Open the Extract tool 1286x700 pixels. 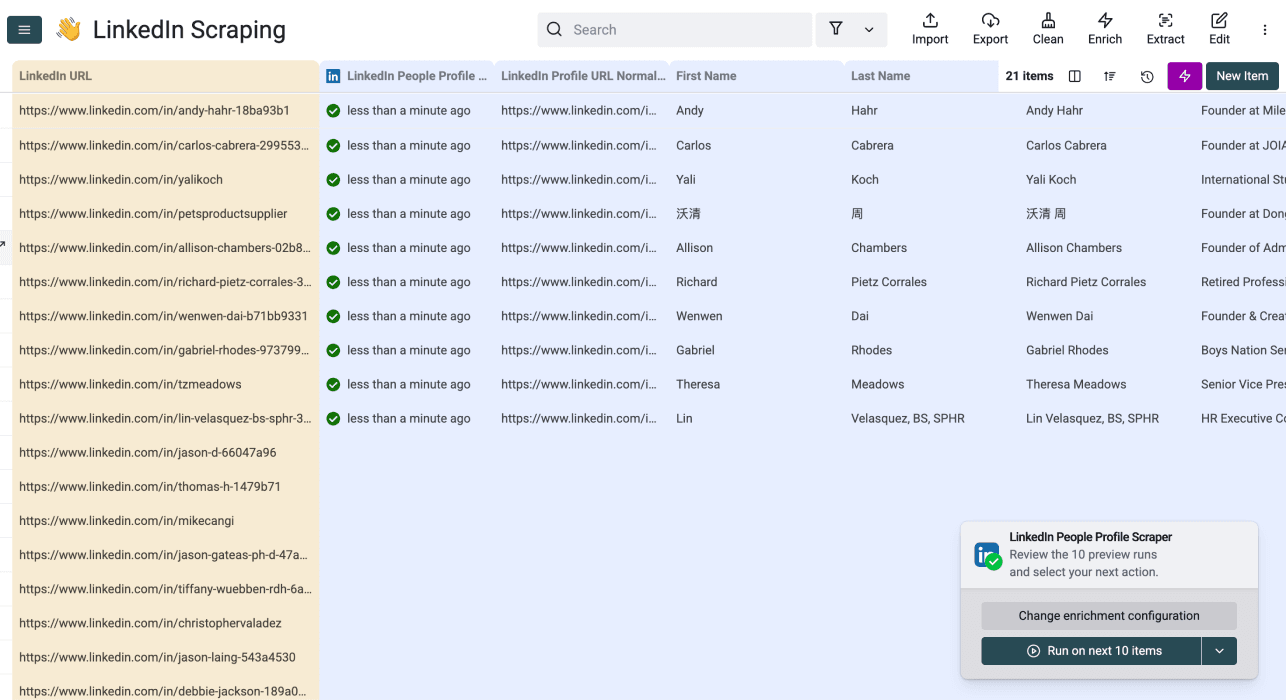coord(1165,29)
